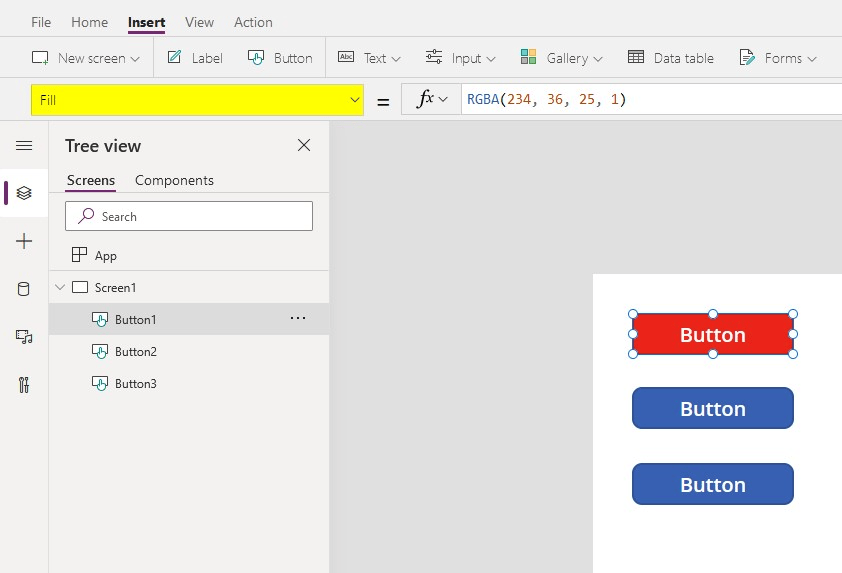Open the fx formula function dropdown

tap(431, 99)
